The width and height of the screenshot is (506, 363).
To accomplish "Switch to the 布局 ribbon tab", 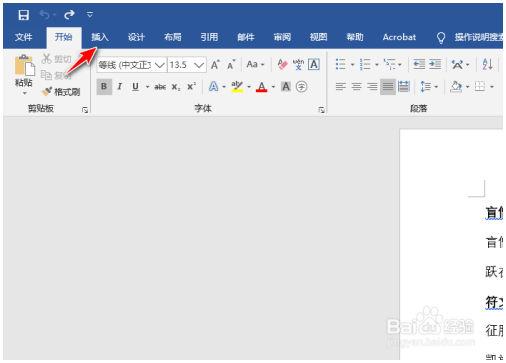I will (x=173, y=37).
